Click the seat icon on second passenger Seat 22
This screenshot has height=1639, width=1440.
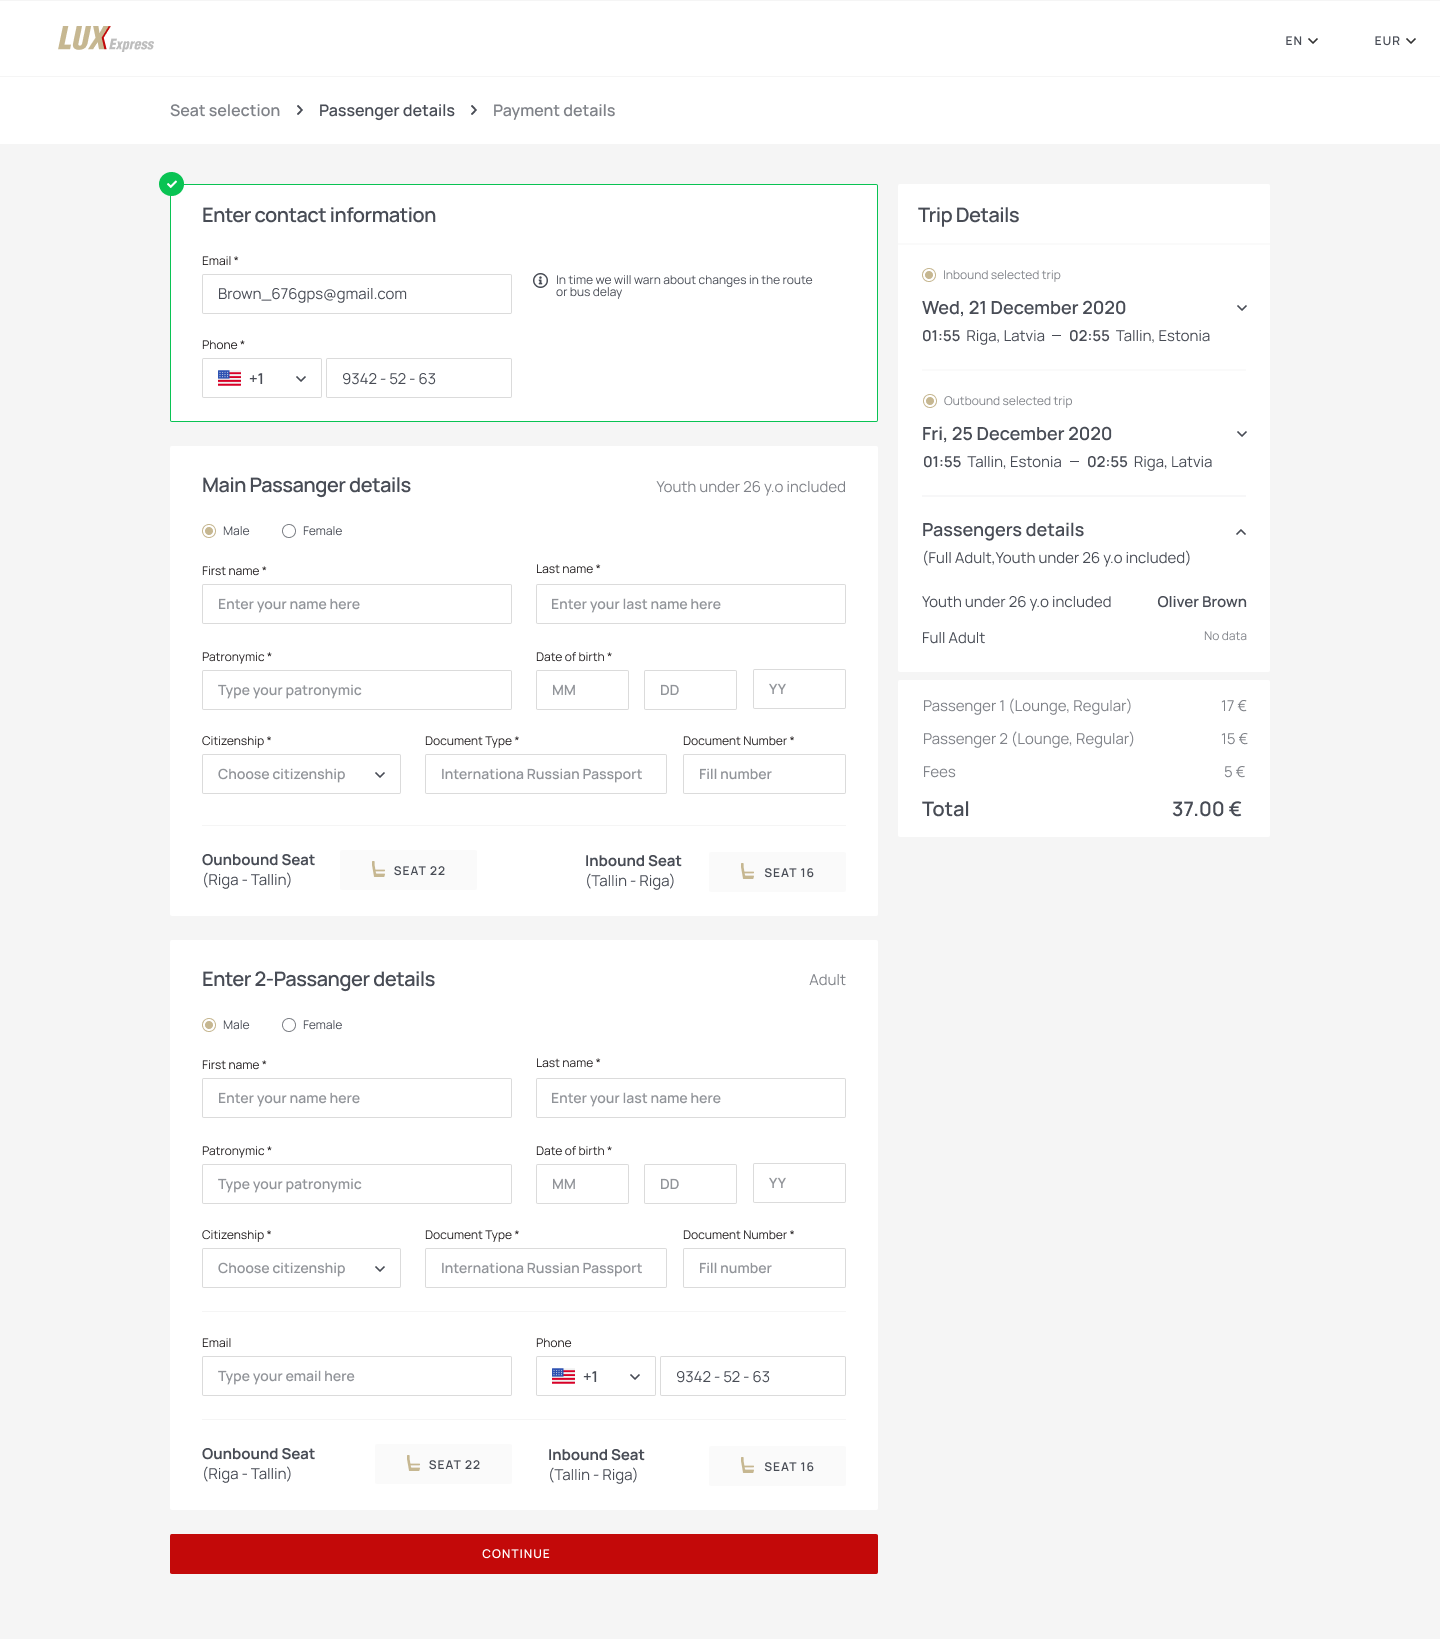point(413,1464)
